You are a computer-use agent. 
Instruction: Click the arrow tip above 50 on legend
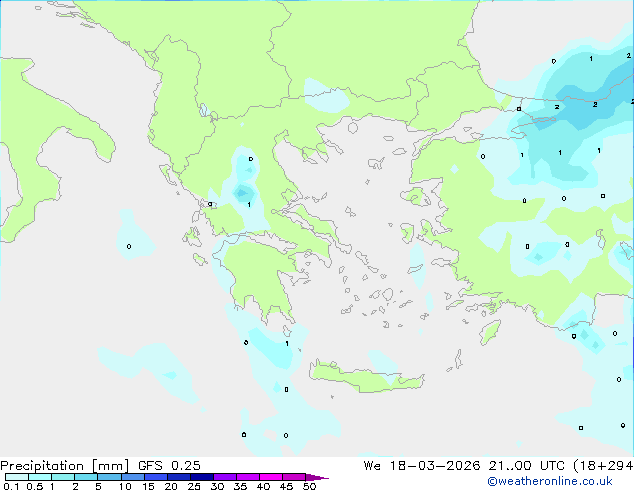pyautogui.click(x=317, y=477)
